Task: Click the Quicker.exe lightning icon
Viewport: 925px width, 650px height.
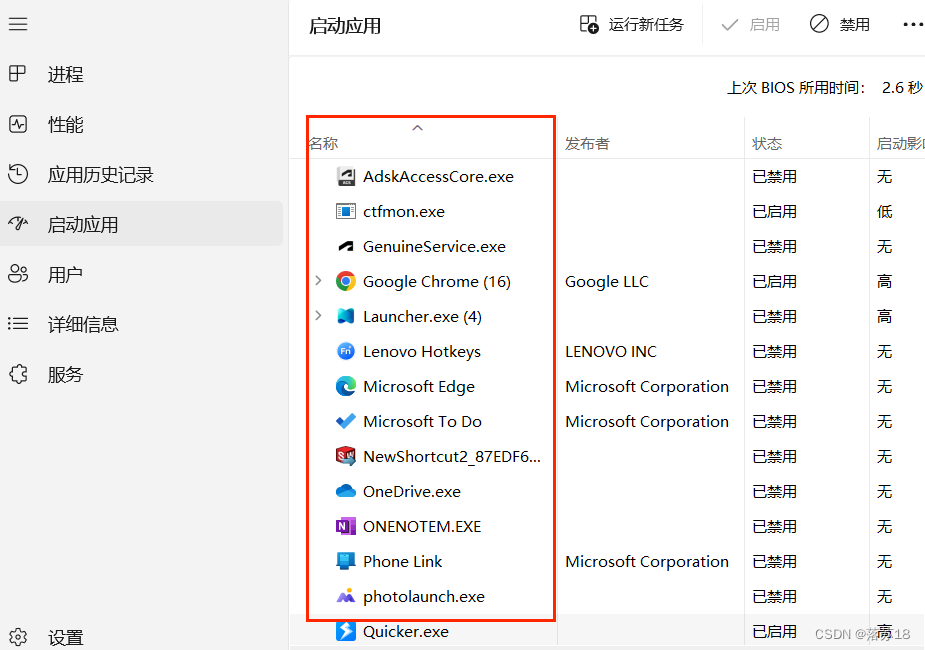Action: tap(346, 631)
